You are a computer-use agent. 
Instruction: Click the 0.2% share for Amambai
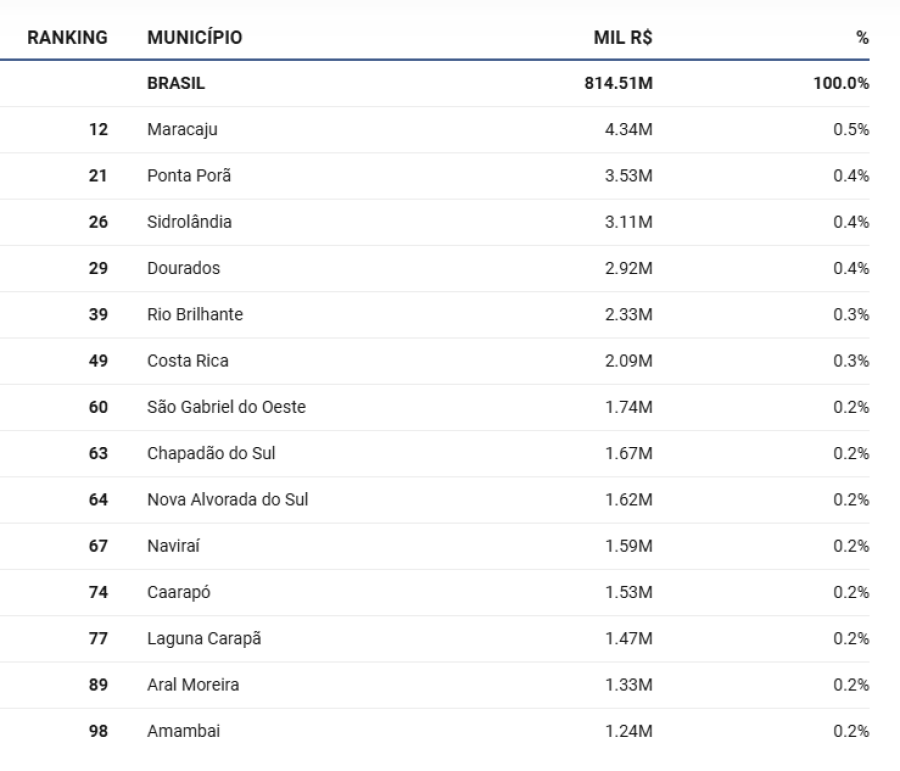click(x=851, y=731)
